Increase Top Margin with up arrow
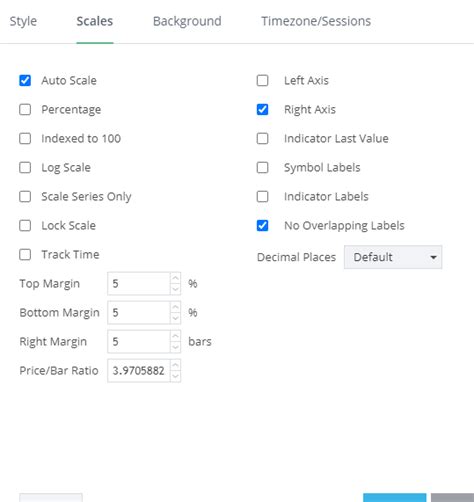474x502 pixels. (175, 278)
